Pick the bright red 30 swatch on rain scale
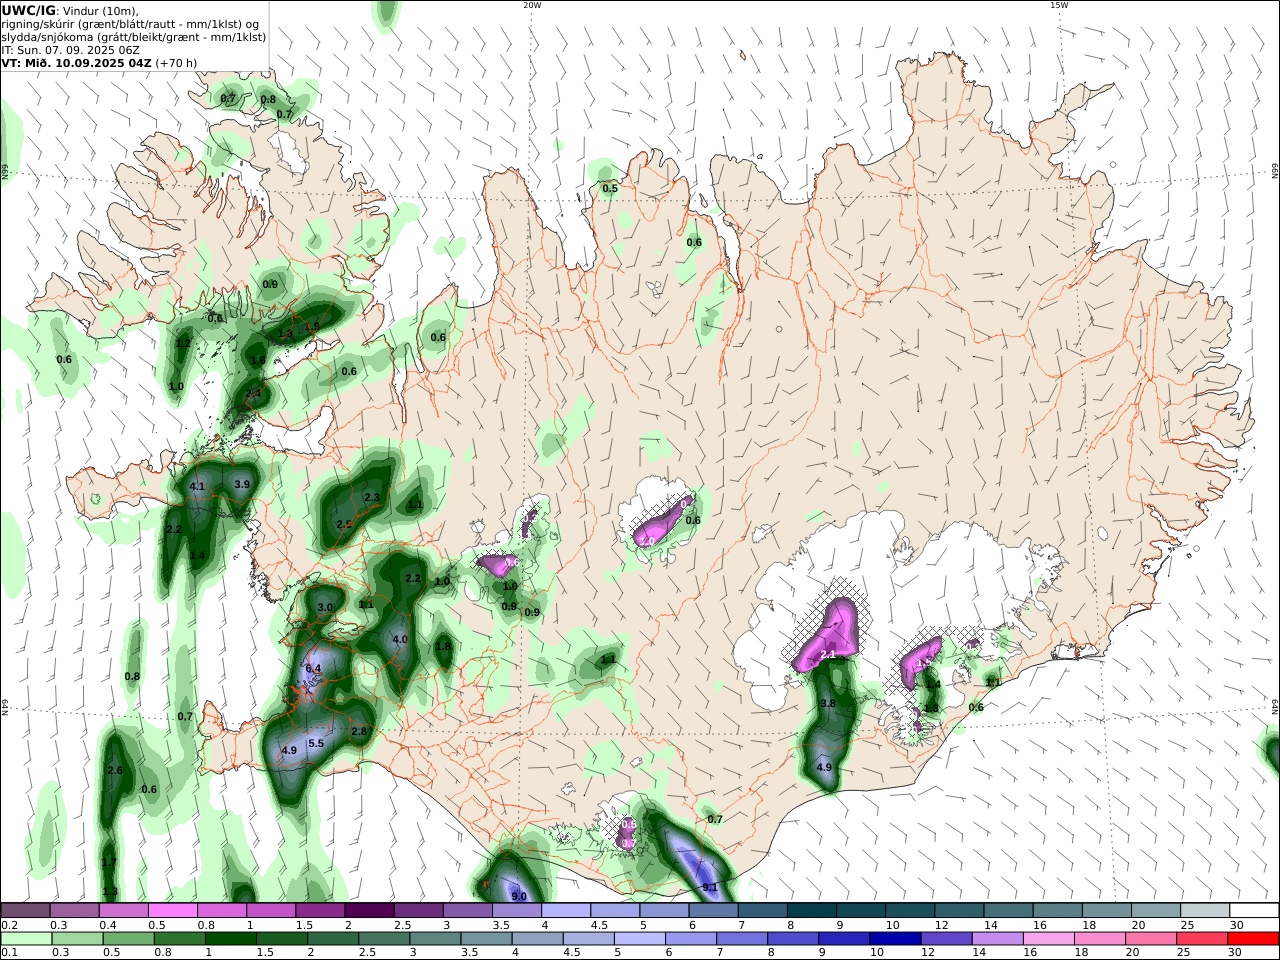1280x960 pixels. 1254,939
